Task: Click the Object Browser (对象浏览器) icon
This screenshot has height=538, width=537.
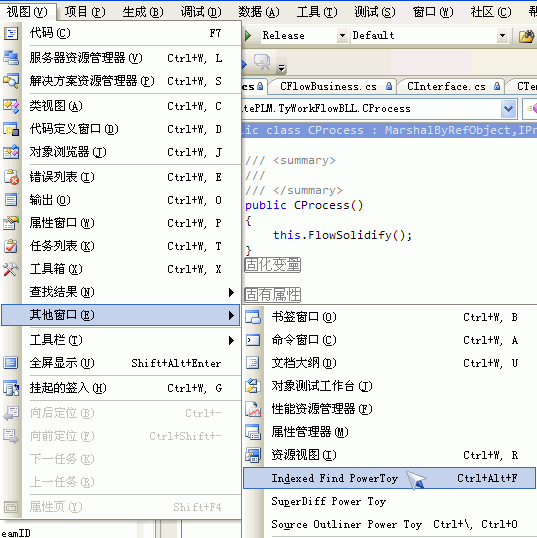Action: (x=11, y=152)
